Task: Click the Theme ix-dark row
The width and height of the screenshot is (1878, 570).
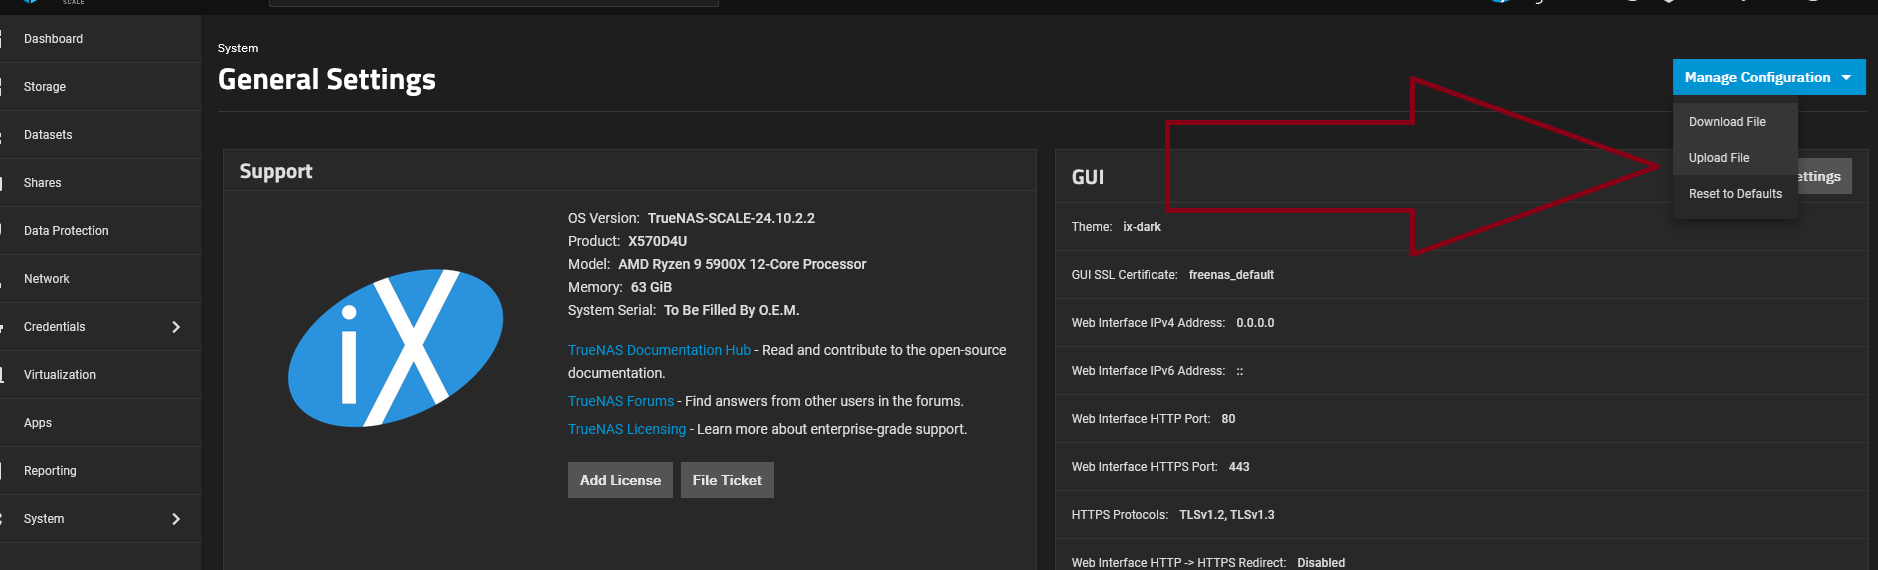Action: click(x=1461, y=227)
